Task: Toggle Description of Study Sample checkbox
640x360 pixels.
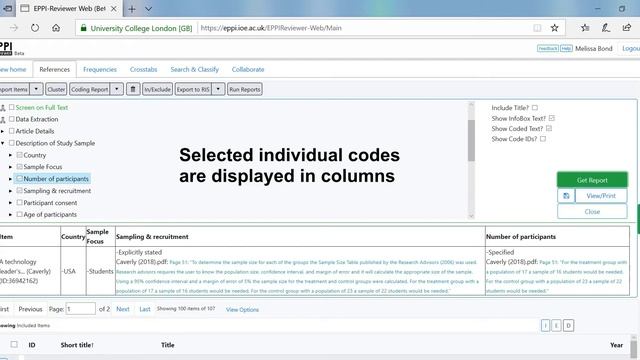Action: 12,143
